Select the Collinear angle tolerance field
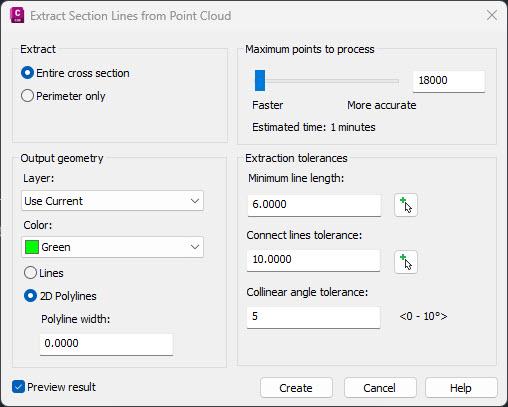 pos(313,317)
